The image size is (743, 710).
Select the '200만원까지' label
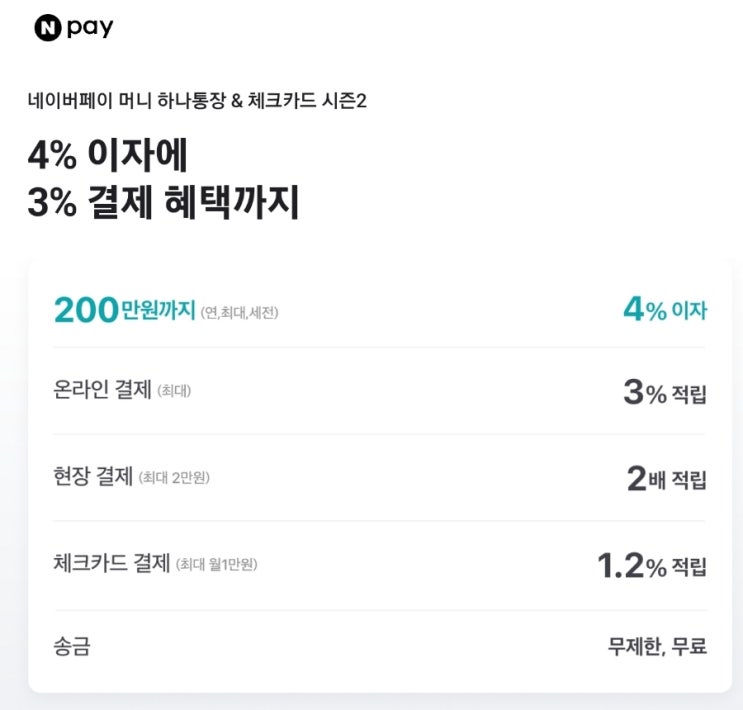coord(125,310)
